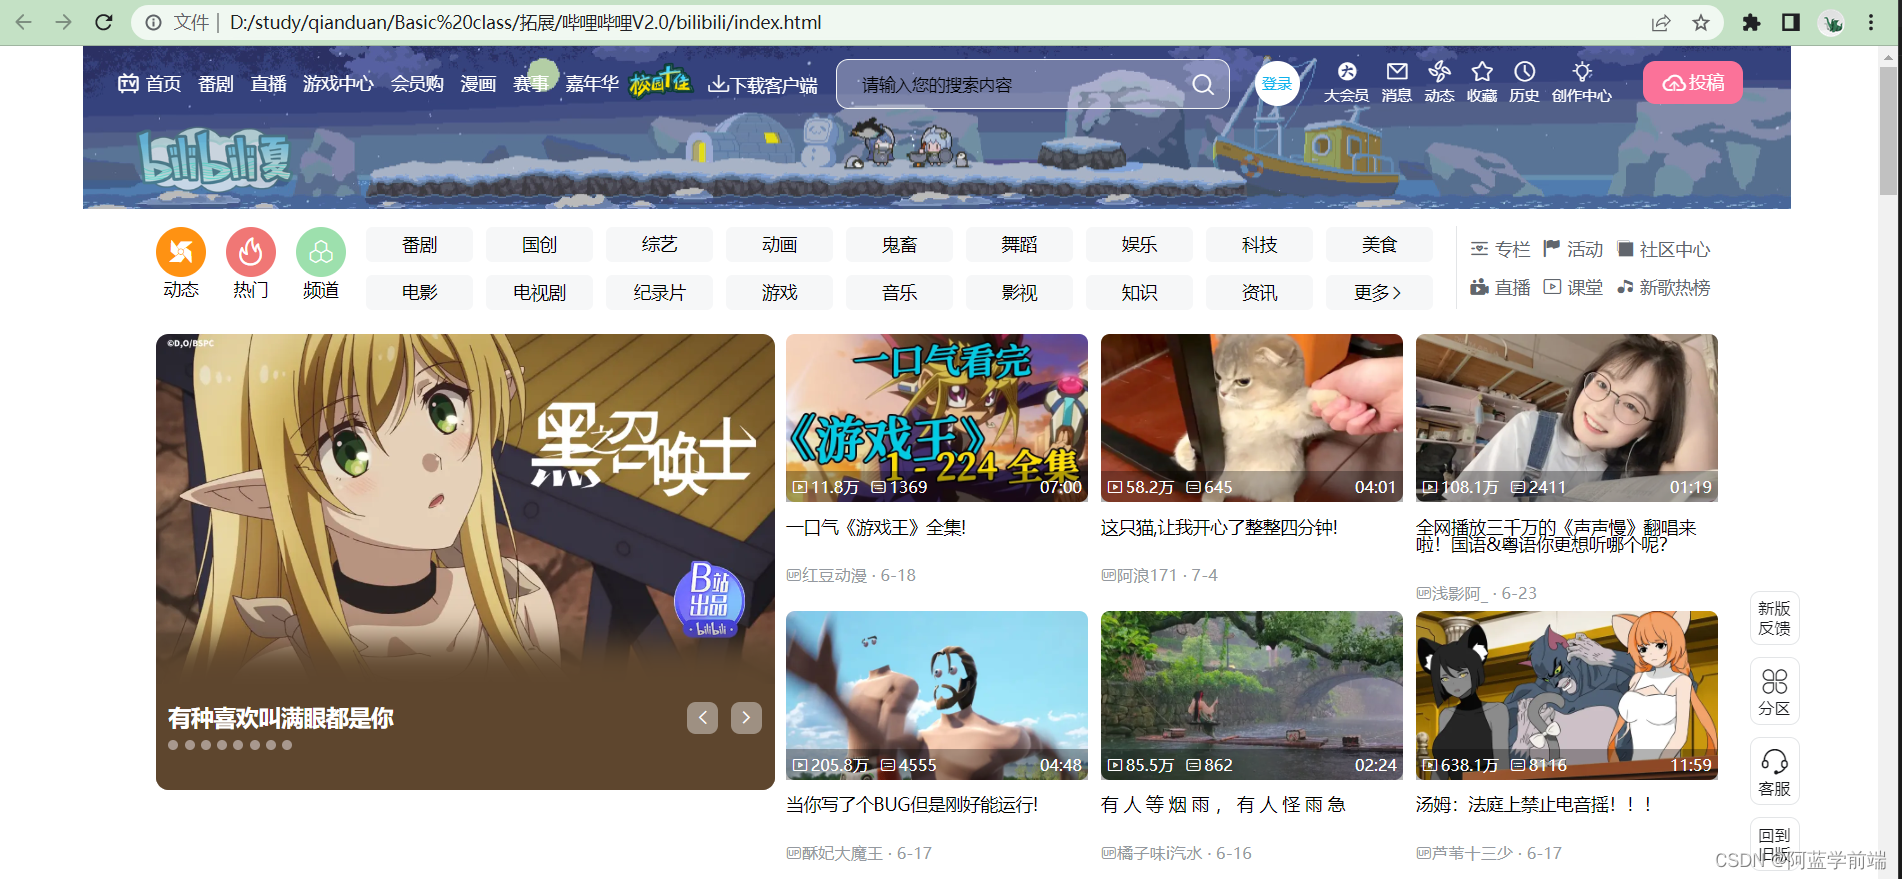
Task: Select the 国创 category
Action: (x=539, y=244)
